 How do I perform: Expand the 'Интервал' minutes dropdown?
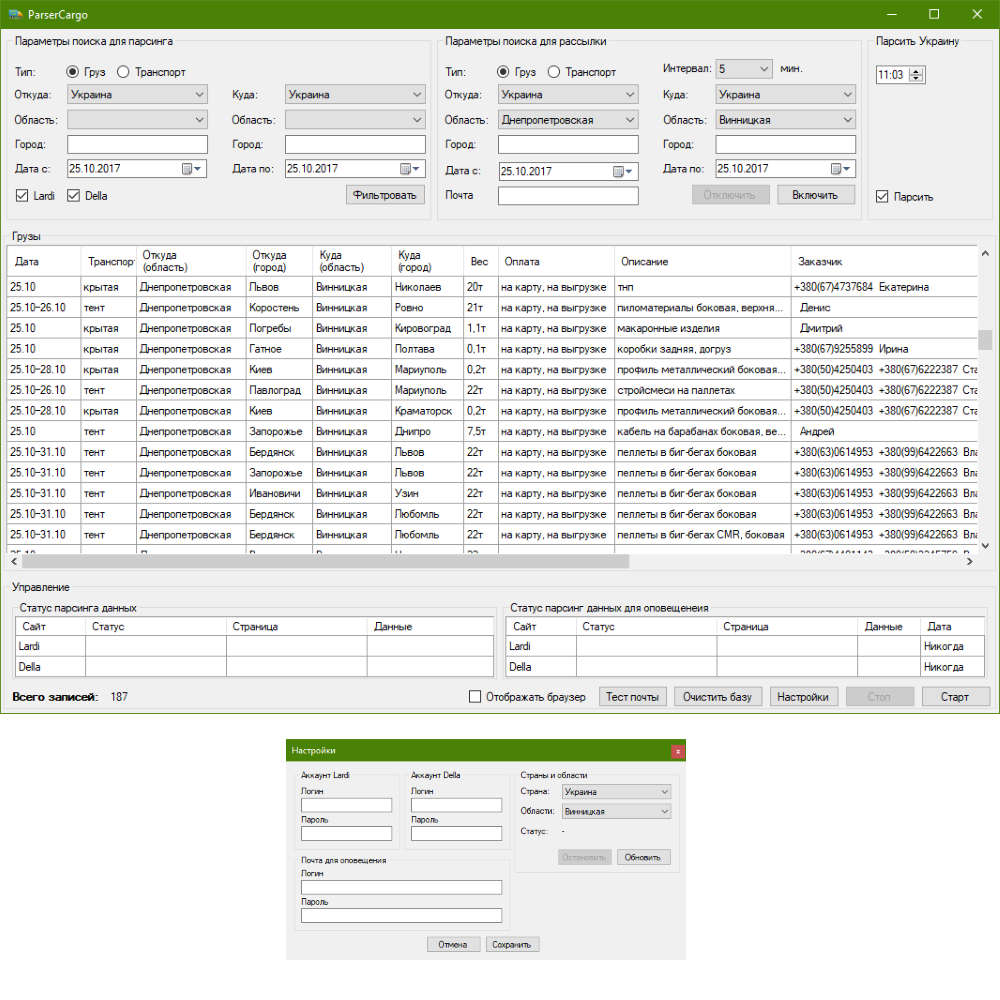(x=764, y=69)
